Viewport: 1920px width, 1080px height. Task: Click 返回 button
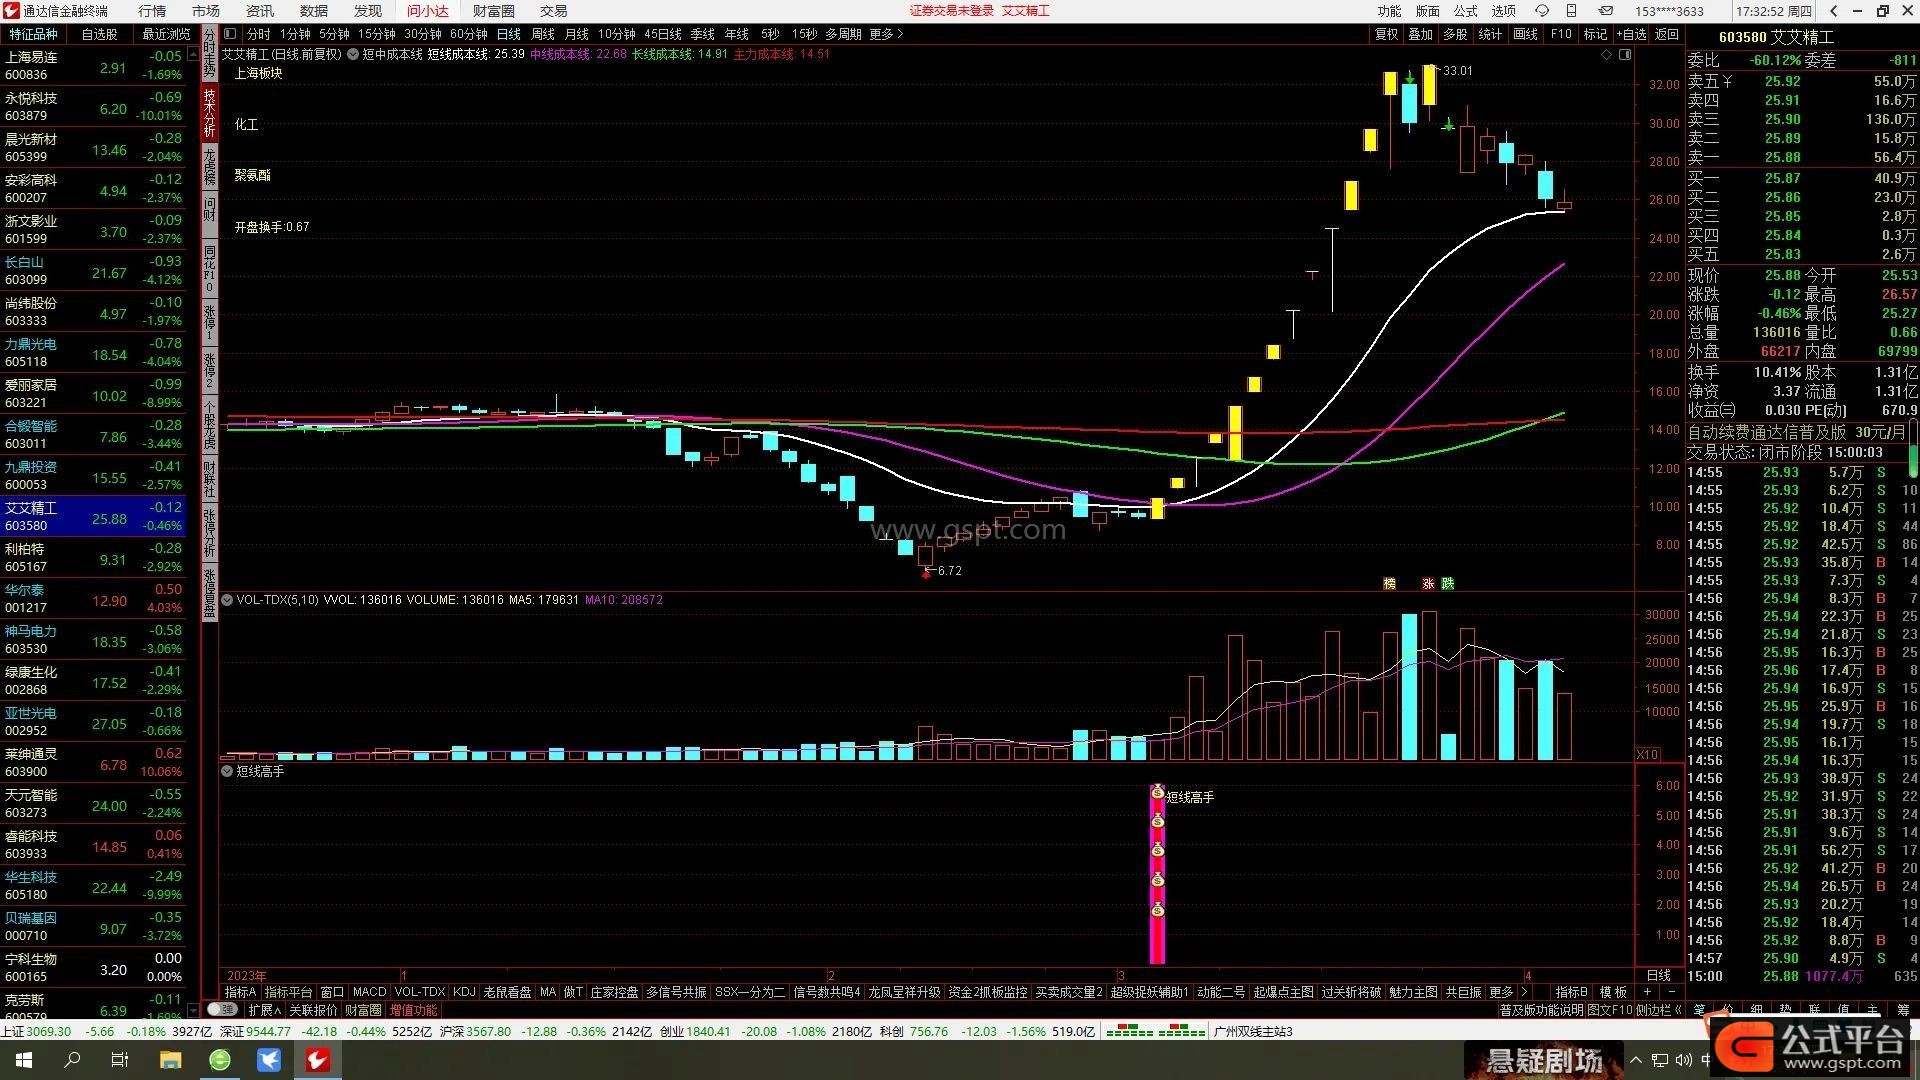pyautogui.click(x=1667, y=34)
